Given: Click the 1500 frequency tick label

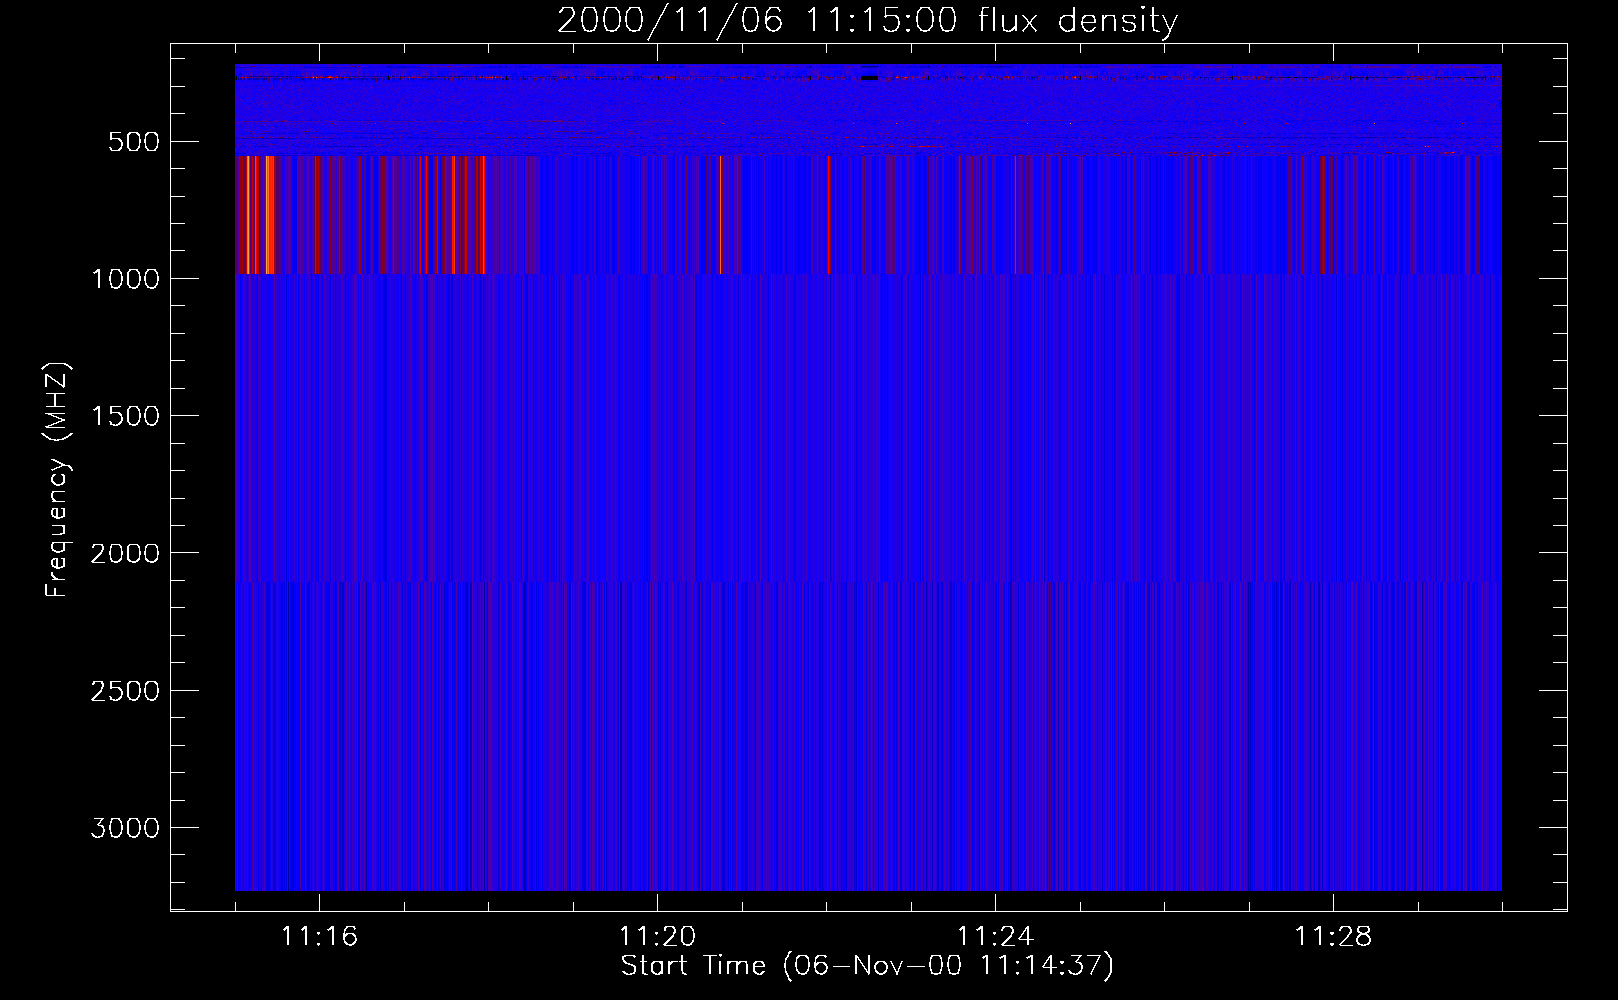Looking at the screenshot, I should [125, 416].
